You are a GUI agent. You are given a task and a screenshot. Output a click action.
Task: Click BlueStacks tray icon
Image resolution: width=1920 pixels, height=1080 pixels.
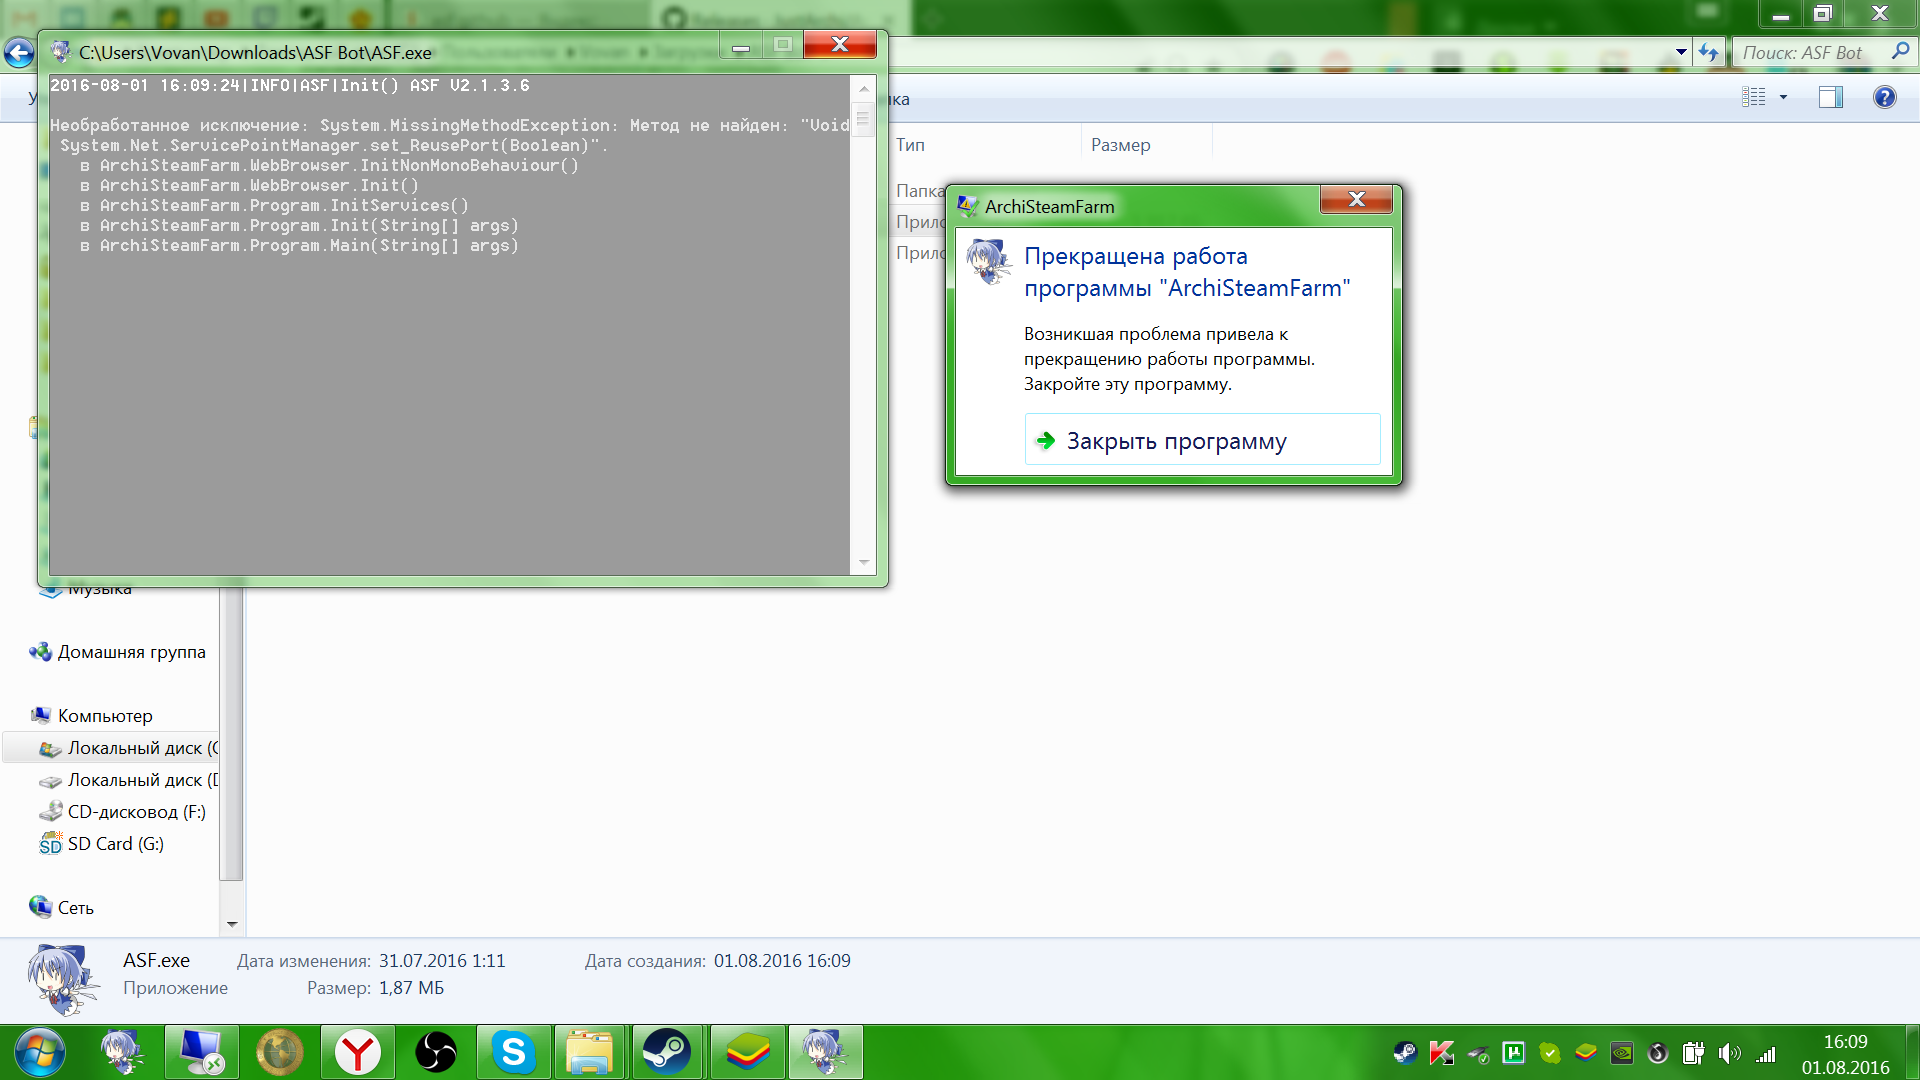1586,1052
